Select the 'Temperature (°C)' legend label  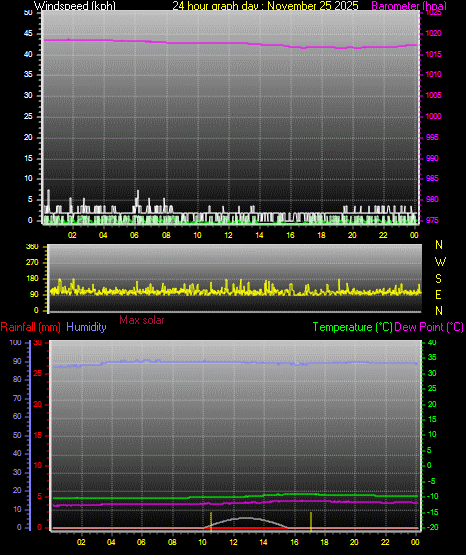[353, 327]
